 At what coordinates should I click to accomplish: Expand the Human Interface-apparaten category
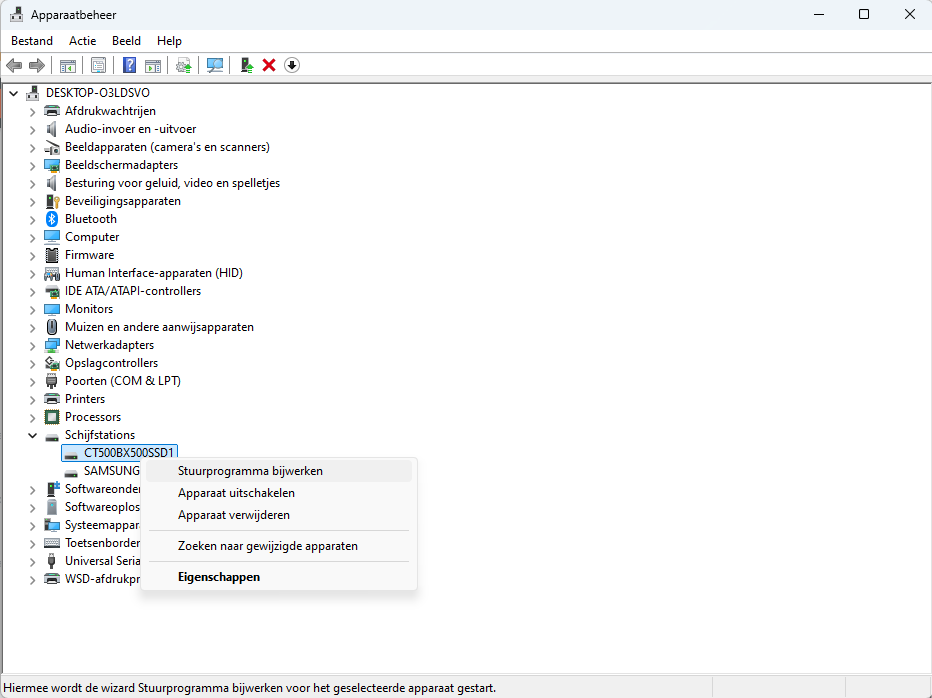pyautogui.click(x=33, y=273)
